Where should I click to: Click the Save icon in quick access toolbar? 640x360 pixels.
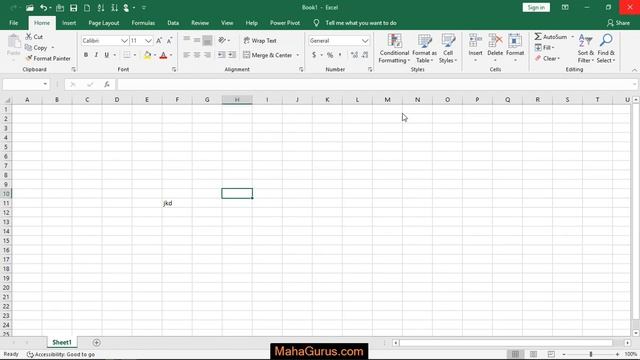(x=73, y=8)
